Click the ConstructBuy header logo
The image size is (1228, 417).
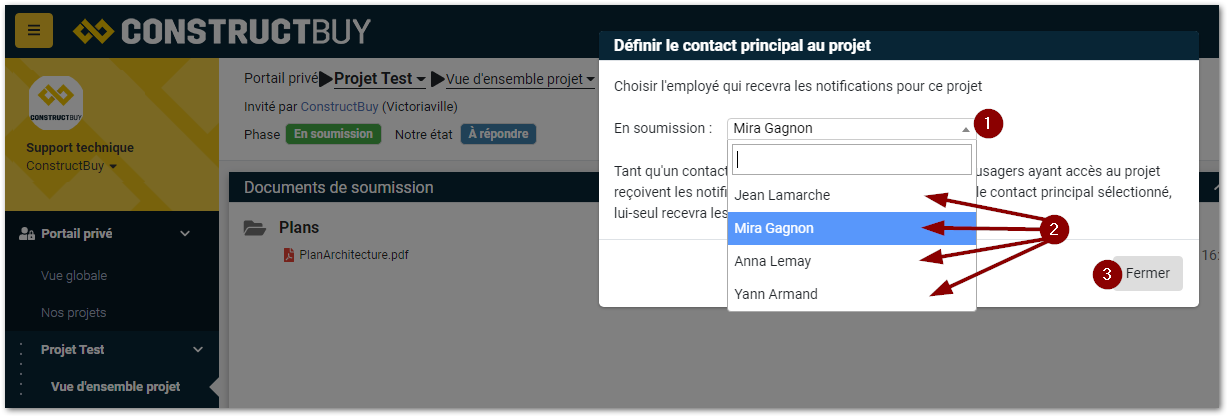221,32
